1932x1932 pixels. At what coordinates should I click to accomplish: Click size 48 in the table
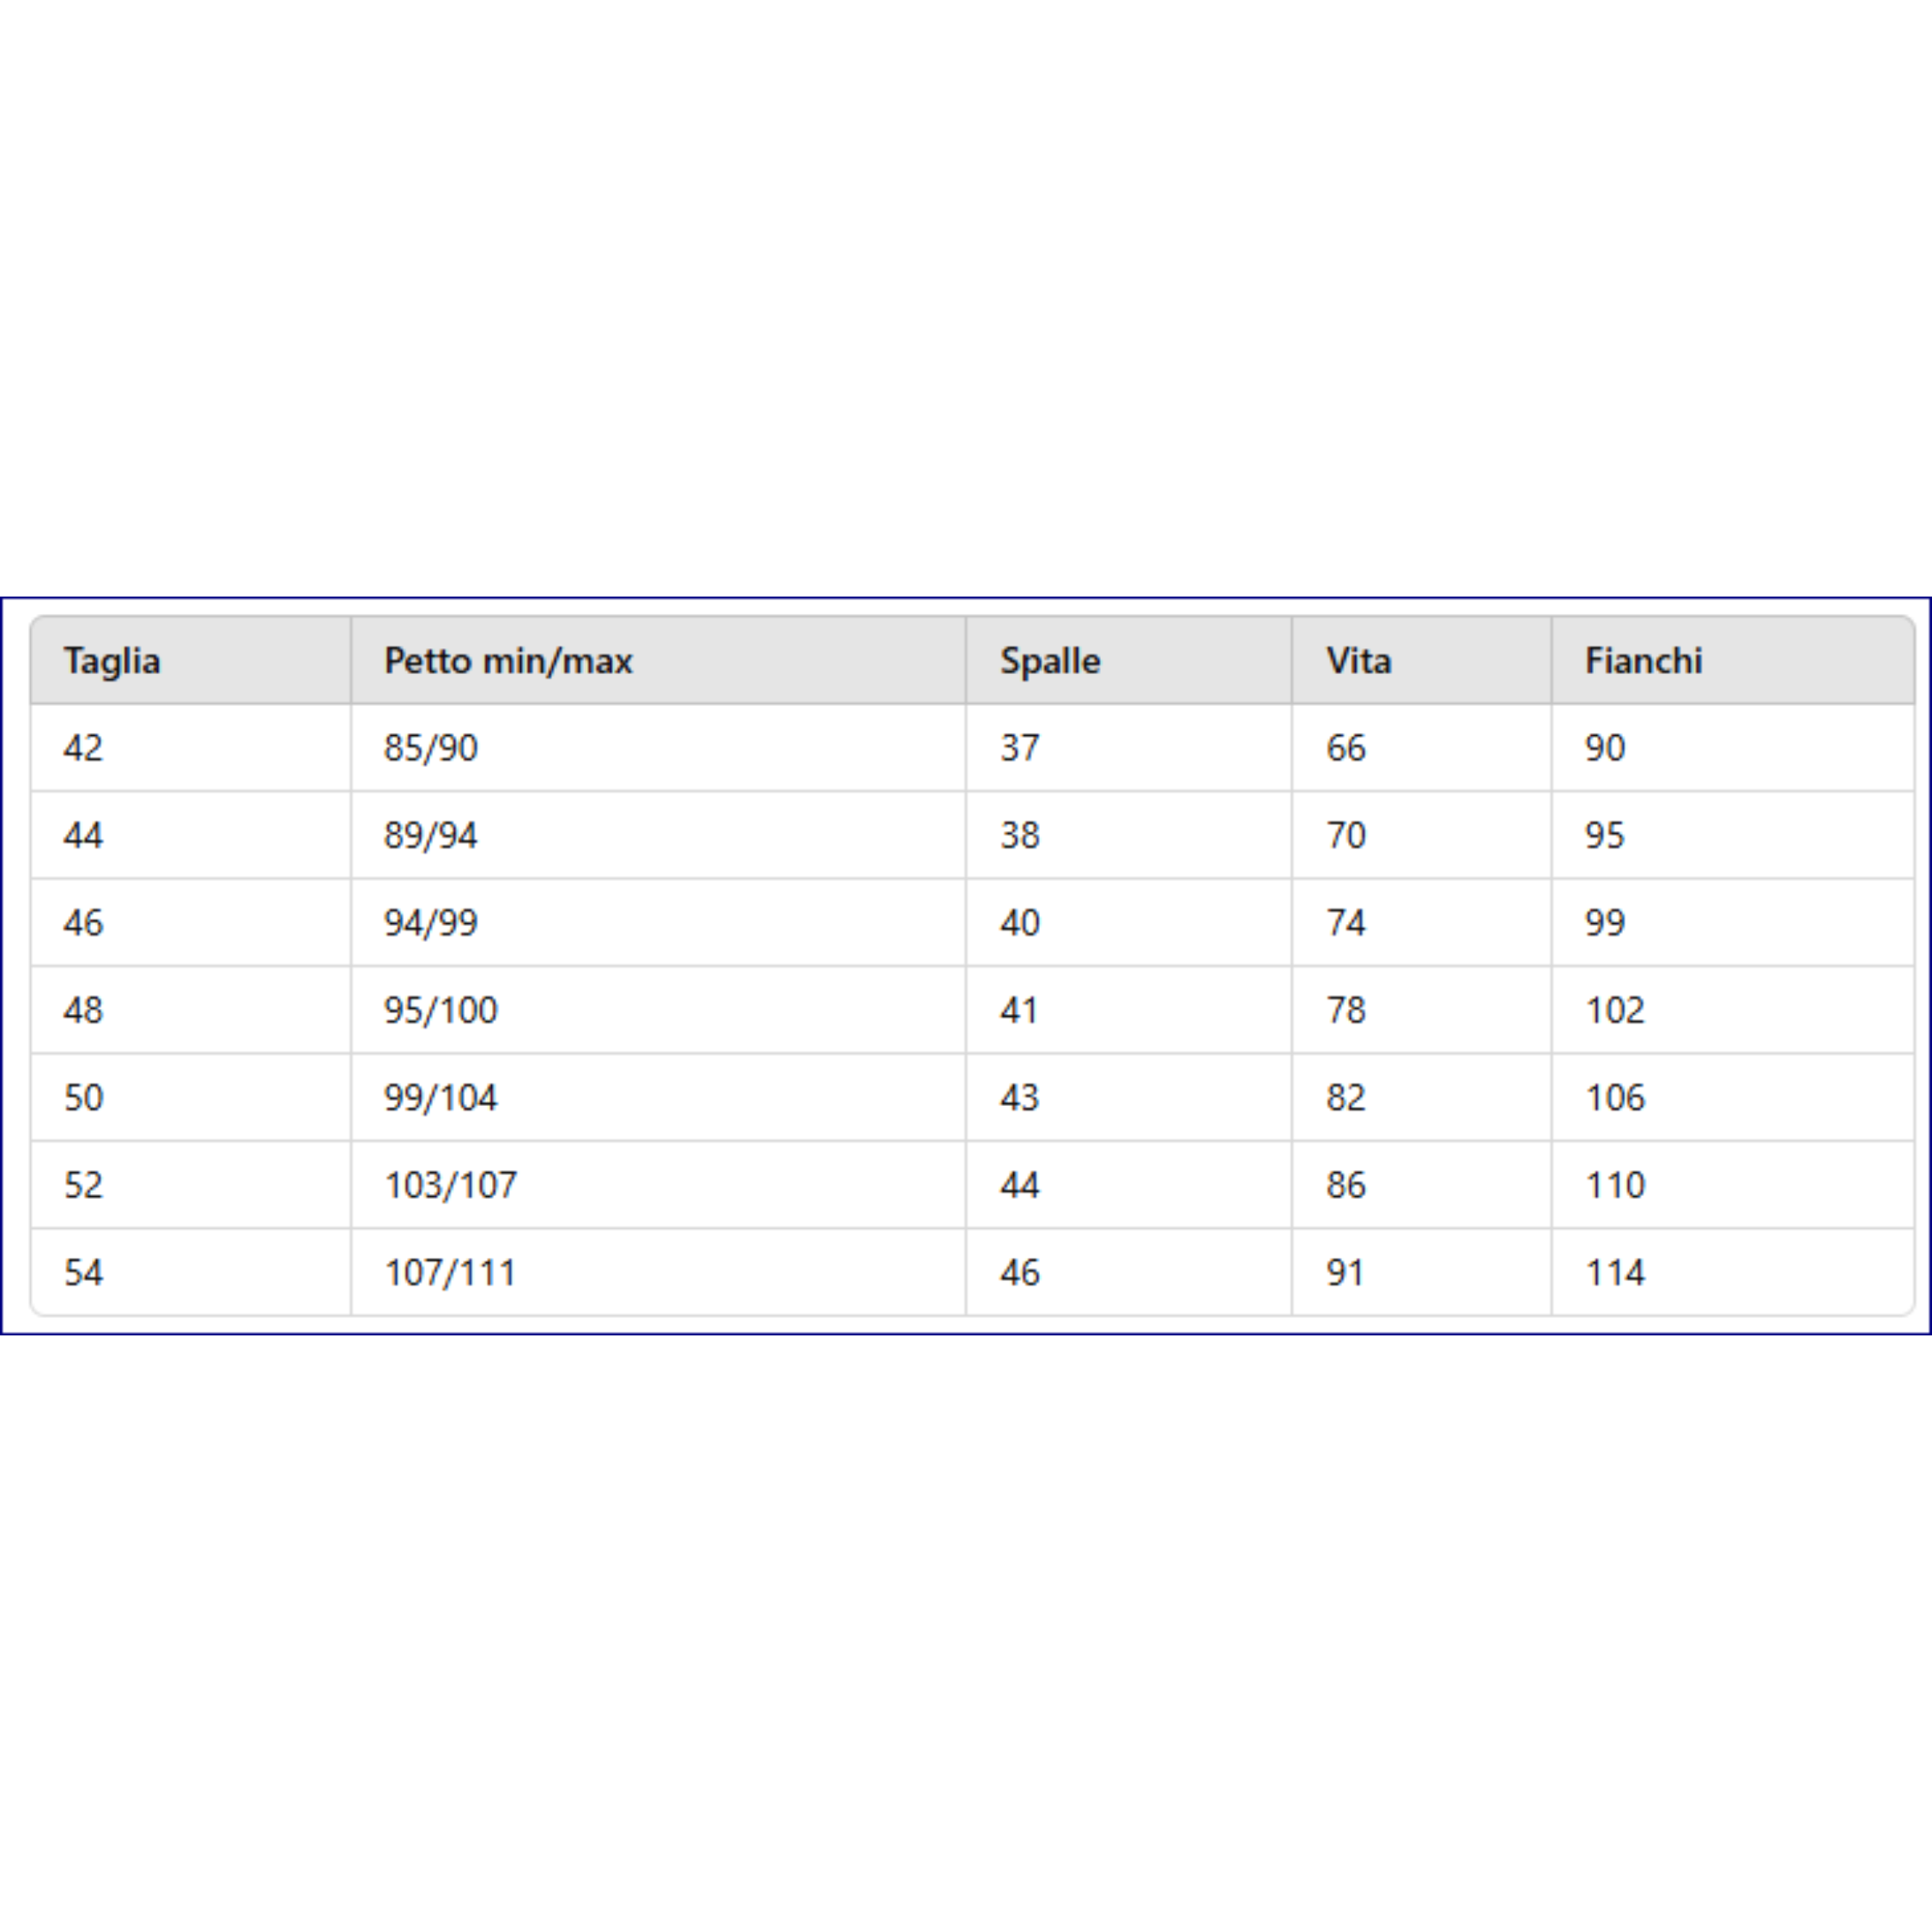click(83, 1010)
